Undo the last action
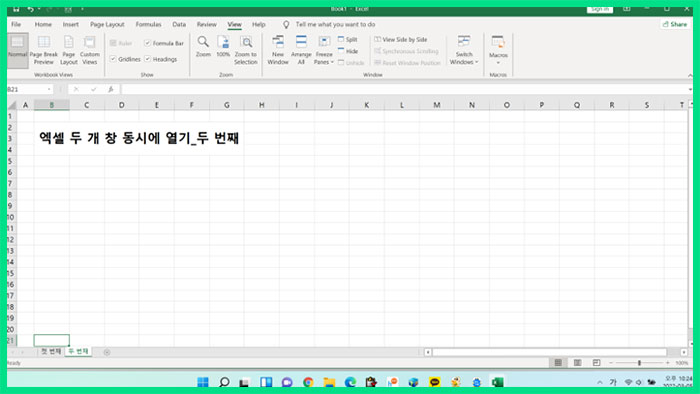The height and width of the screenshot is (394, 700). (30, 9)
